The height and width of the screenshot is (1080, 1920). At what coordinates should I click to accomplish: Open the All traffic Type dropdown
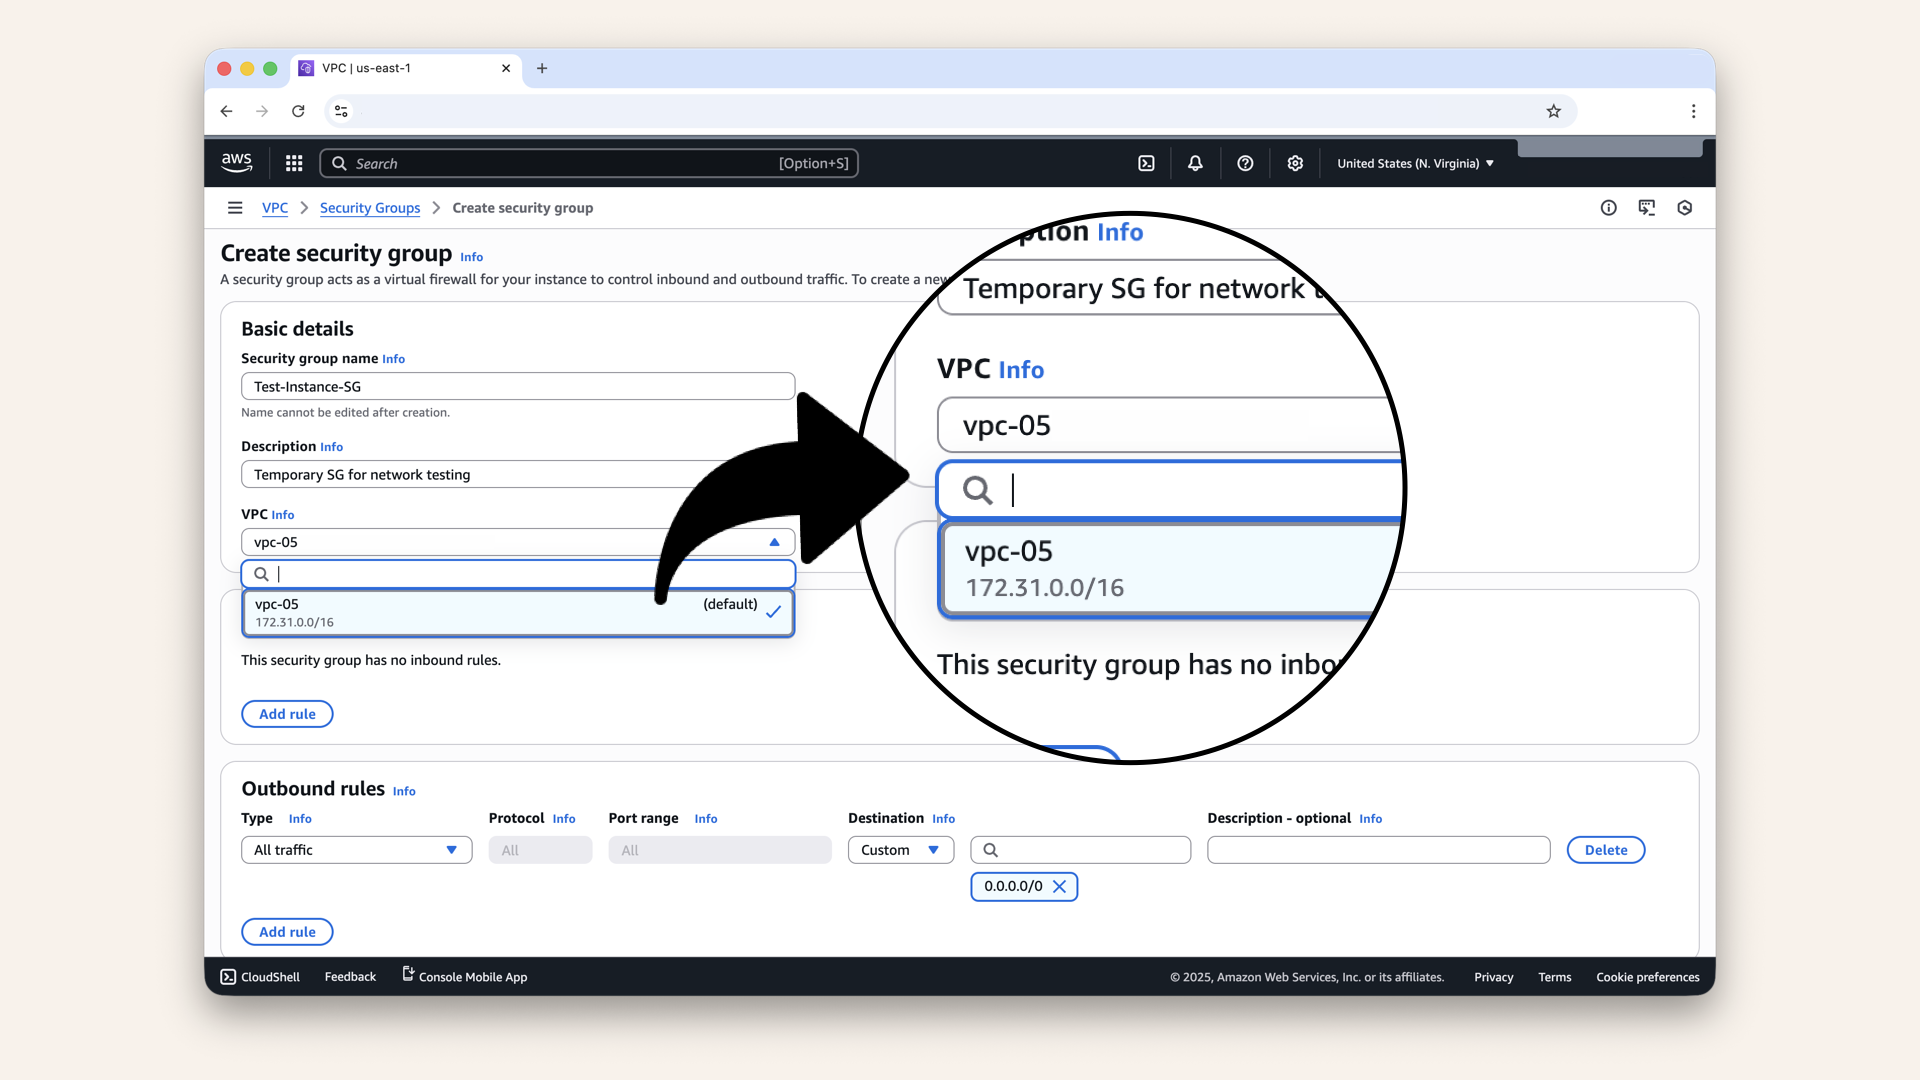356,849
